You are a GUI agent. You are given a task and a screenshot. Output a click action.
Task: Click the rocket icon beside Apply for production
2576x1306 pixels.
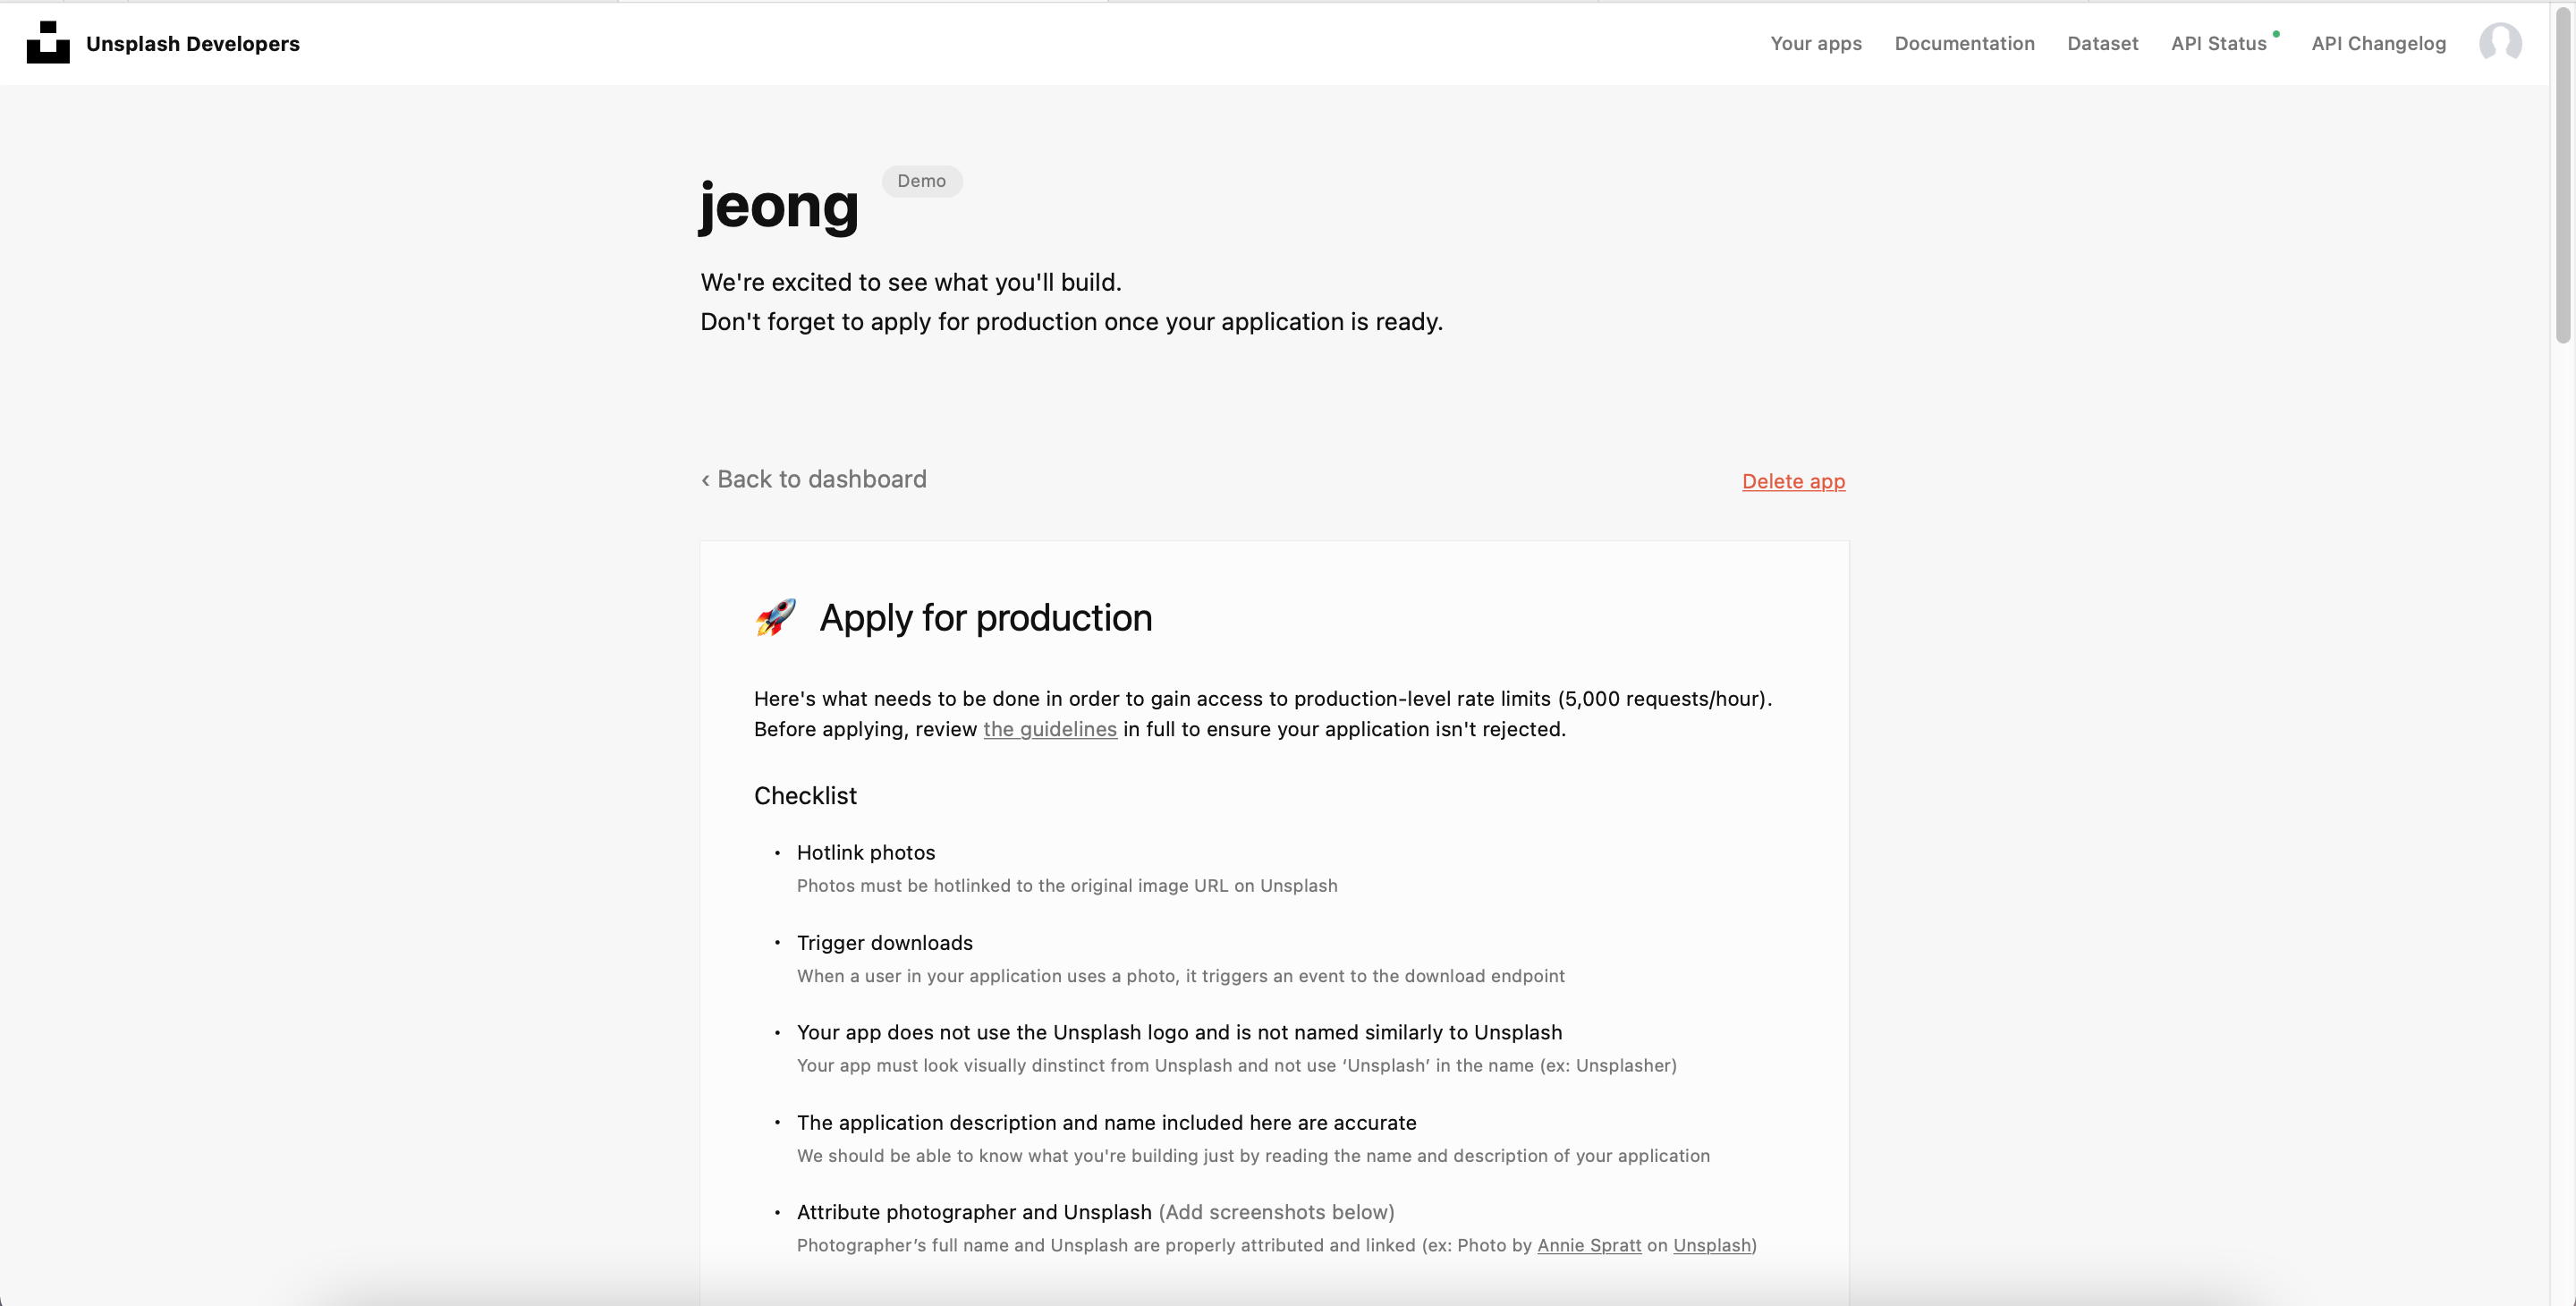coord(775,618)
